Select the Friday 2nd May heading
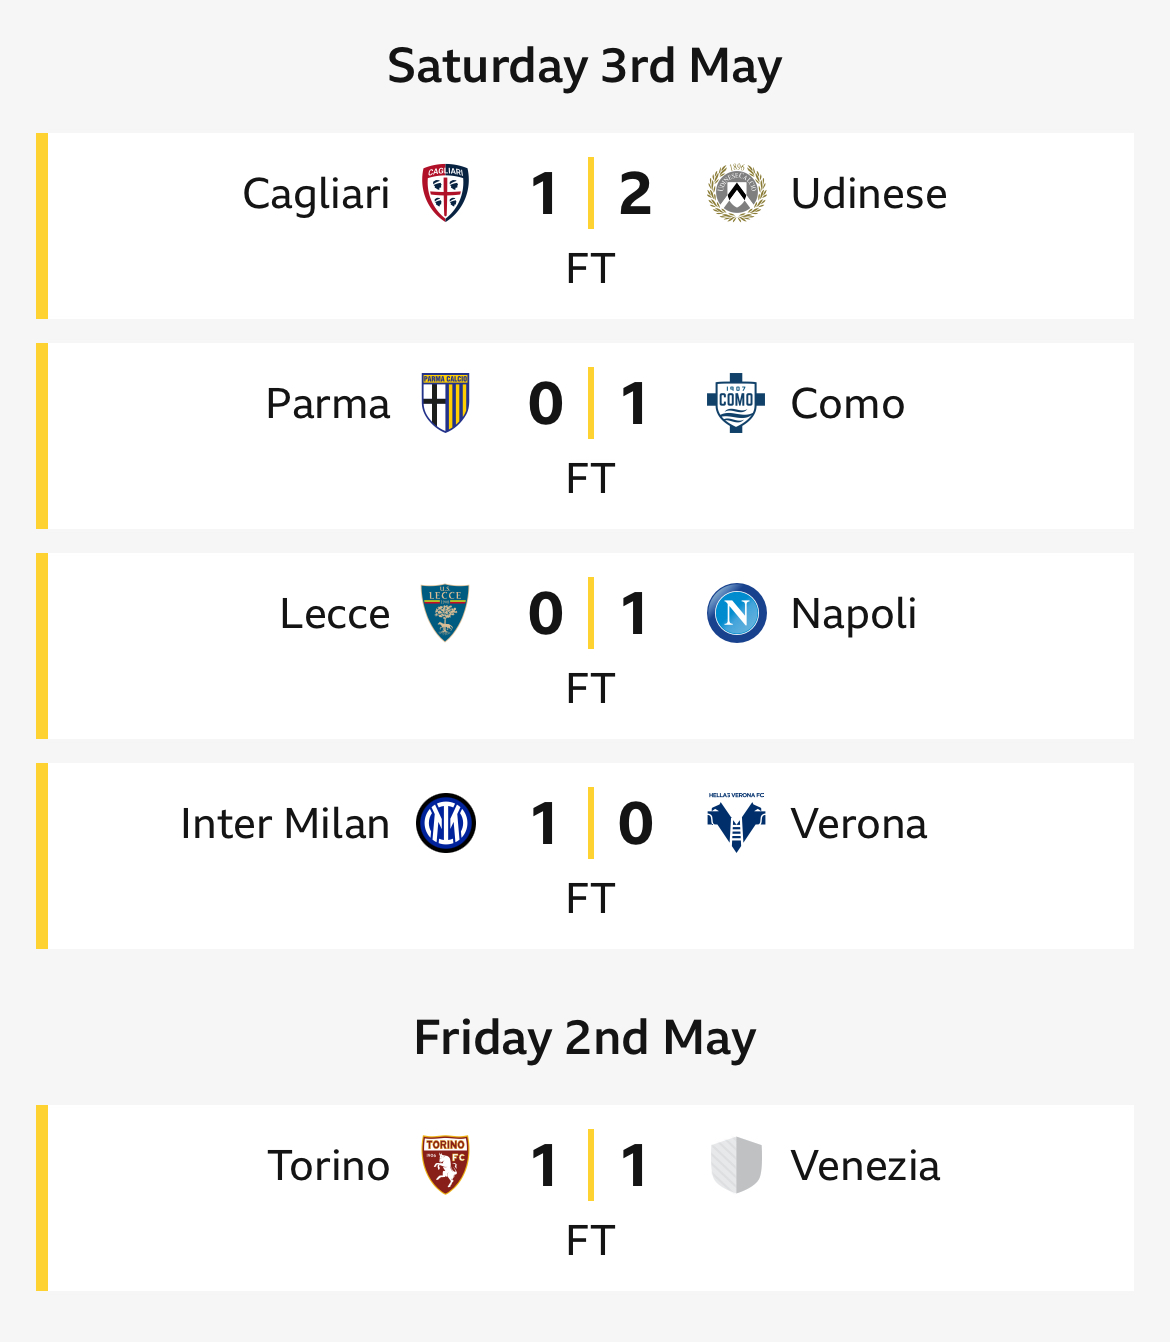This screenshot has height=1342, width=1170. point(585,1038)
